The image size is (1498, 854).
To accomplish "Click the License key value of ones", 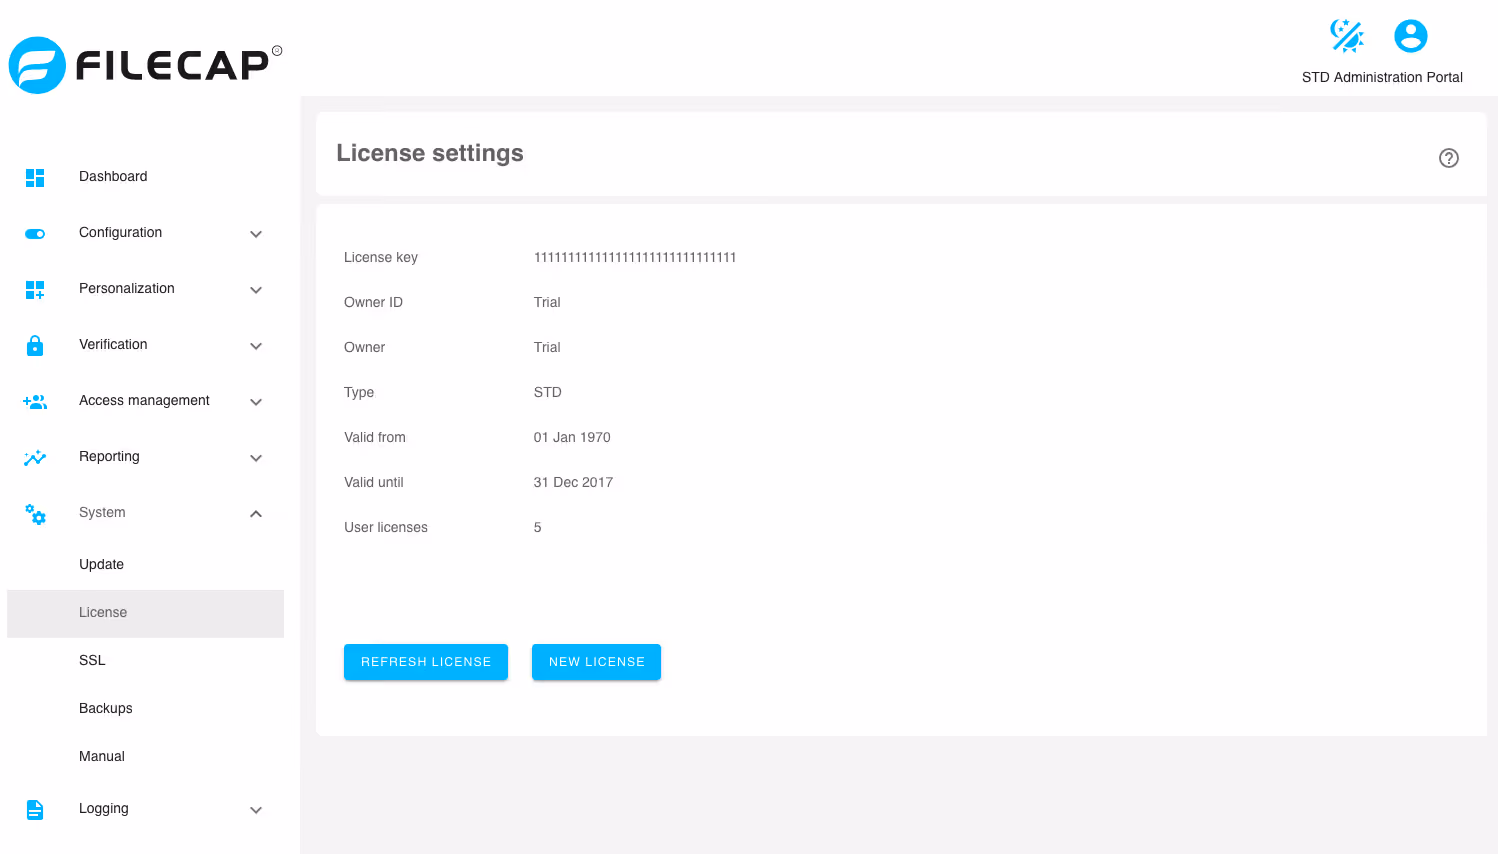I will click(x=635, y=257).
